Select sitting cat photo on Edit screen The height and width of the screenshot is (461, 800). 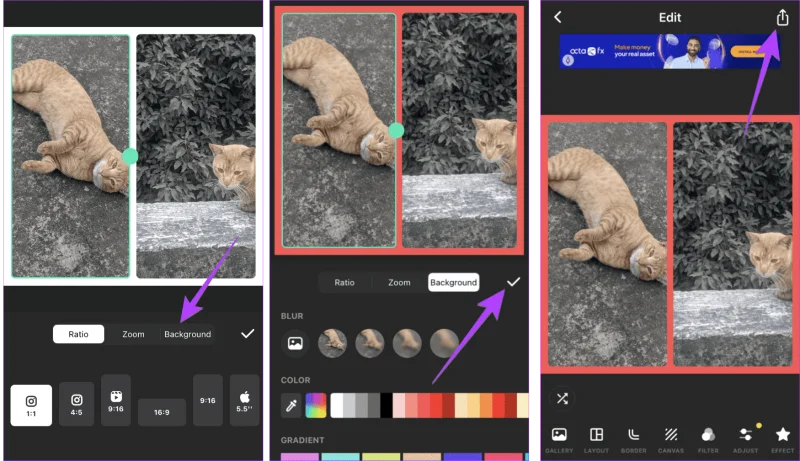click(x=733, y=244)
